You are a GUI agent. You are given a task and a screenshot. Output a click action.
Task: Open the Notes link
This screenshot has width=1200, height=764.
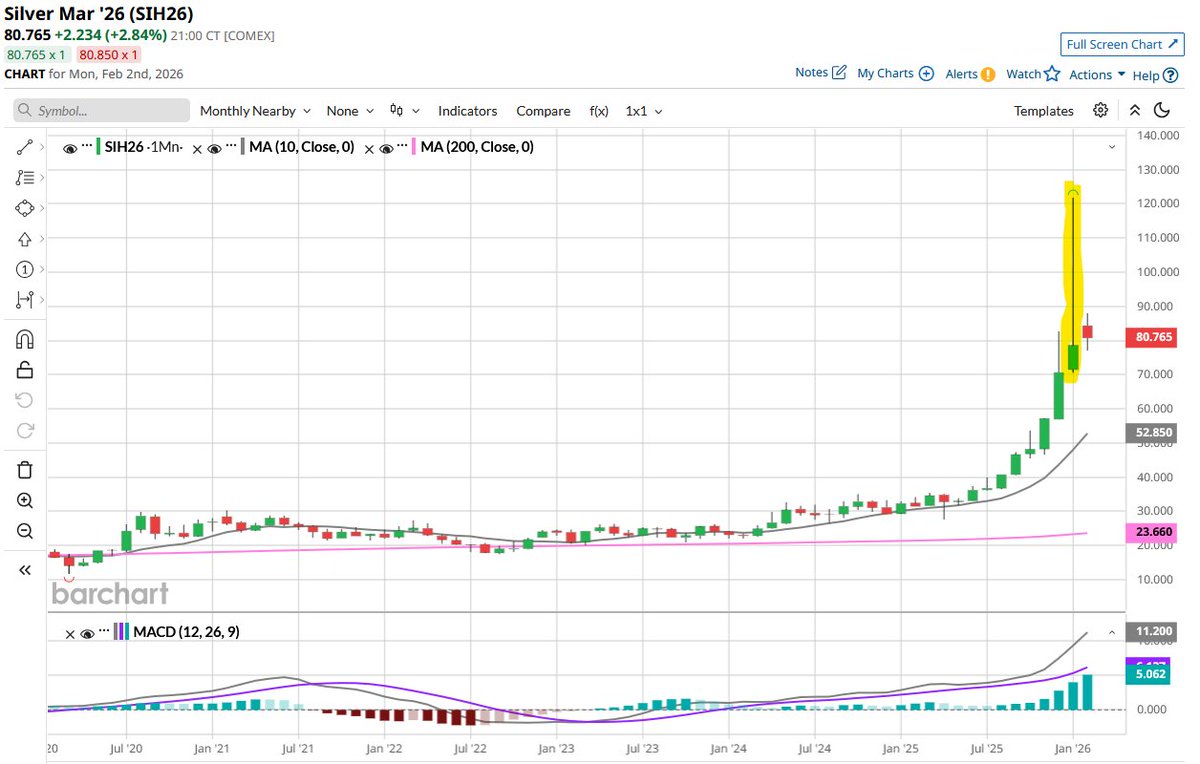pos(811,73)
